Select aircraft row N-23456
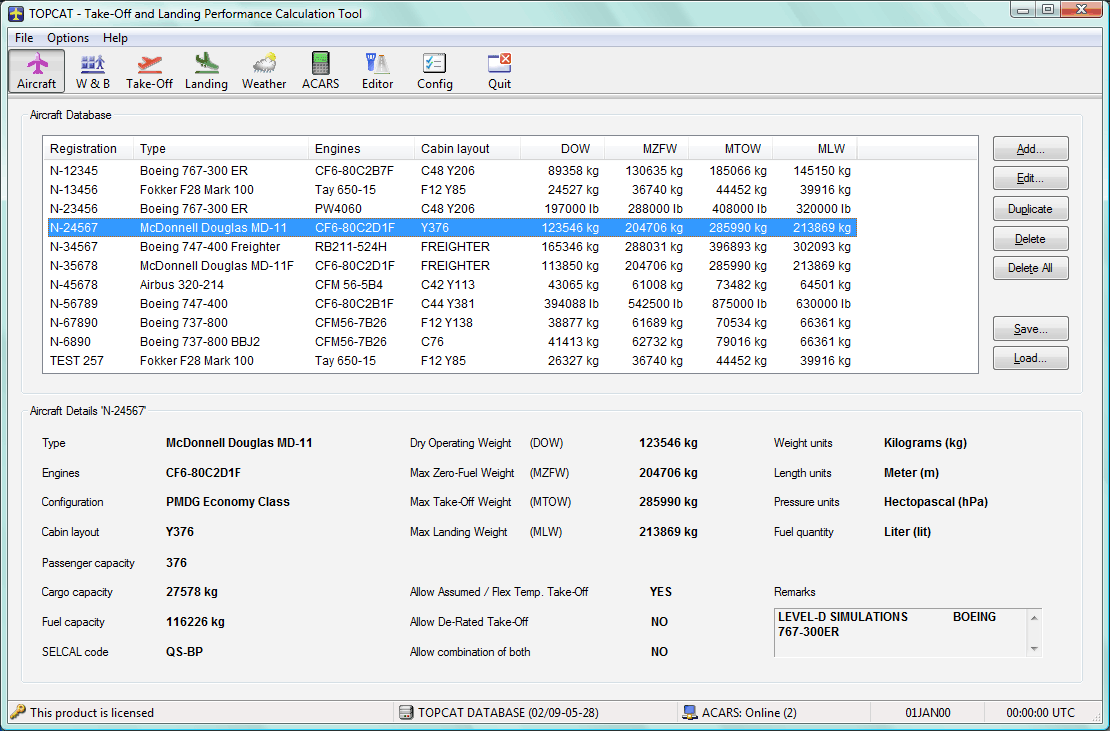 click(451, 209)
